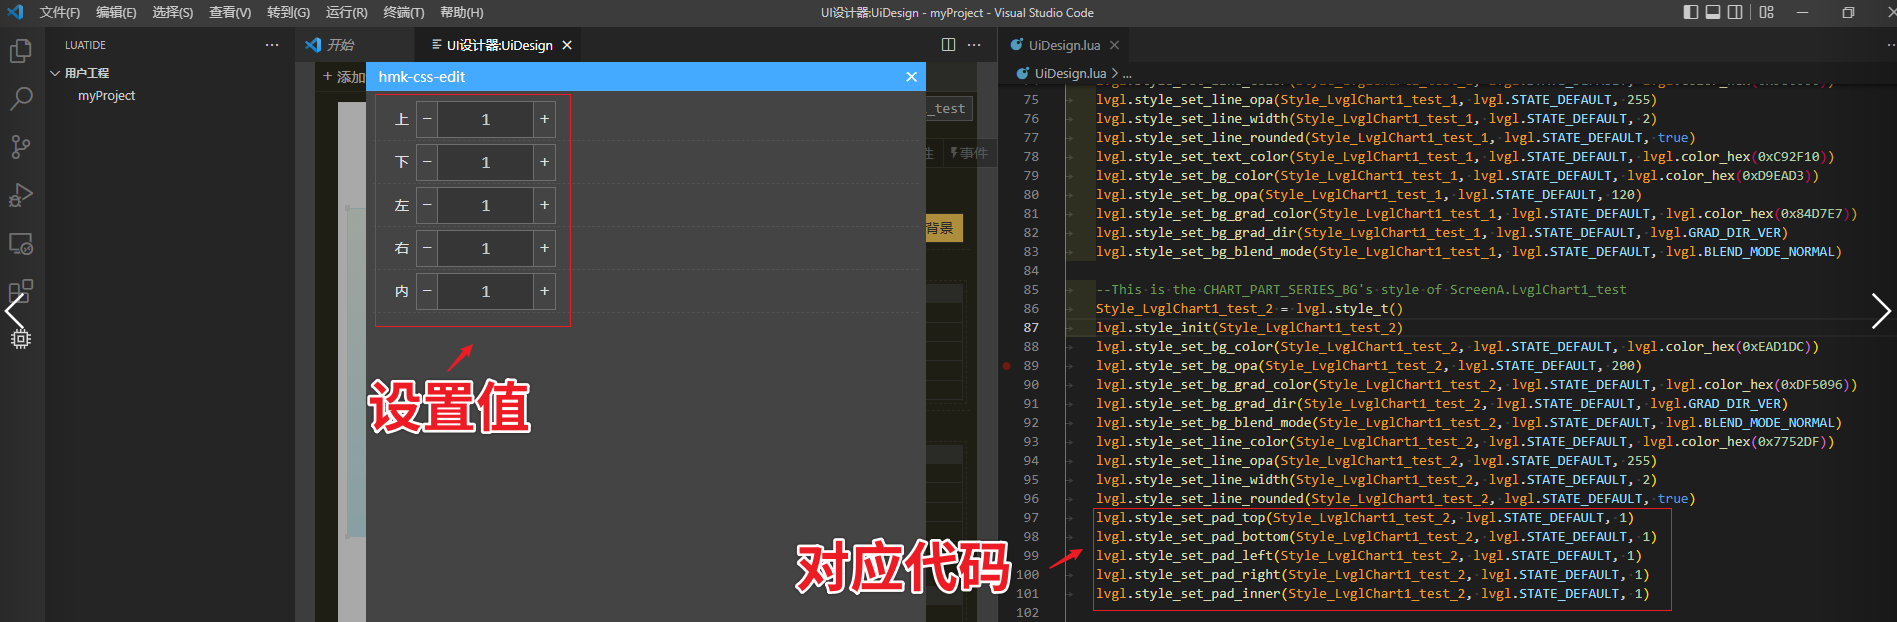This screenshot has height=622, width=1897.
Task: Switch to the 开始 tab
Action: click(x=340, y=45)
